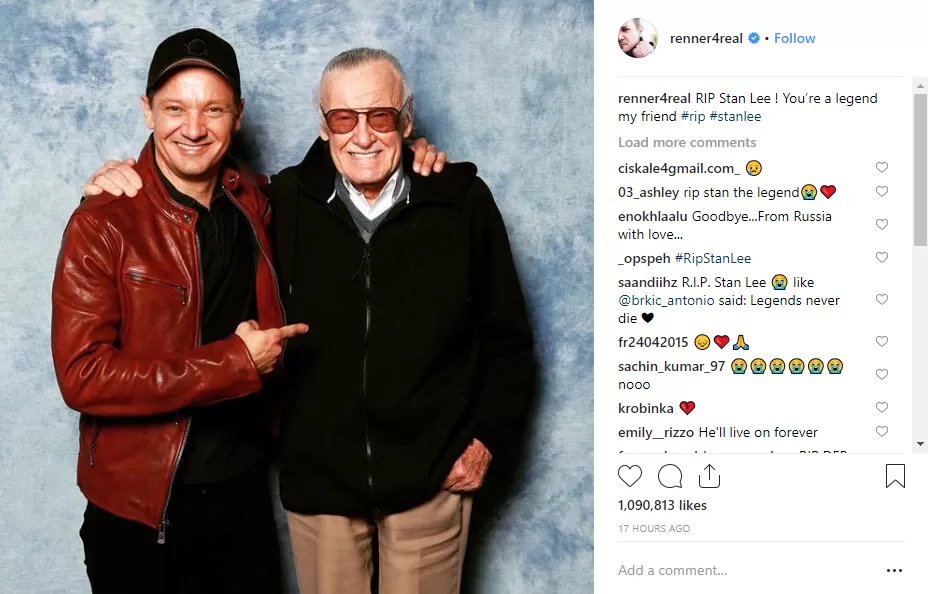
Task: Like ciskale4gmail.com_ comment heart
Action: point(881,168)
